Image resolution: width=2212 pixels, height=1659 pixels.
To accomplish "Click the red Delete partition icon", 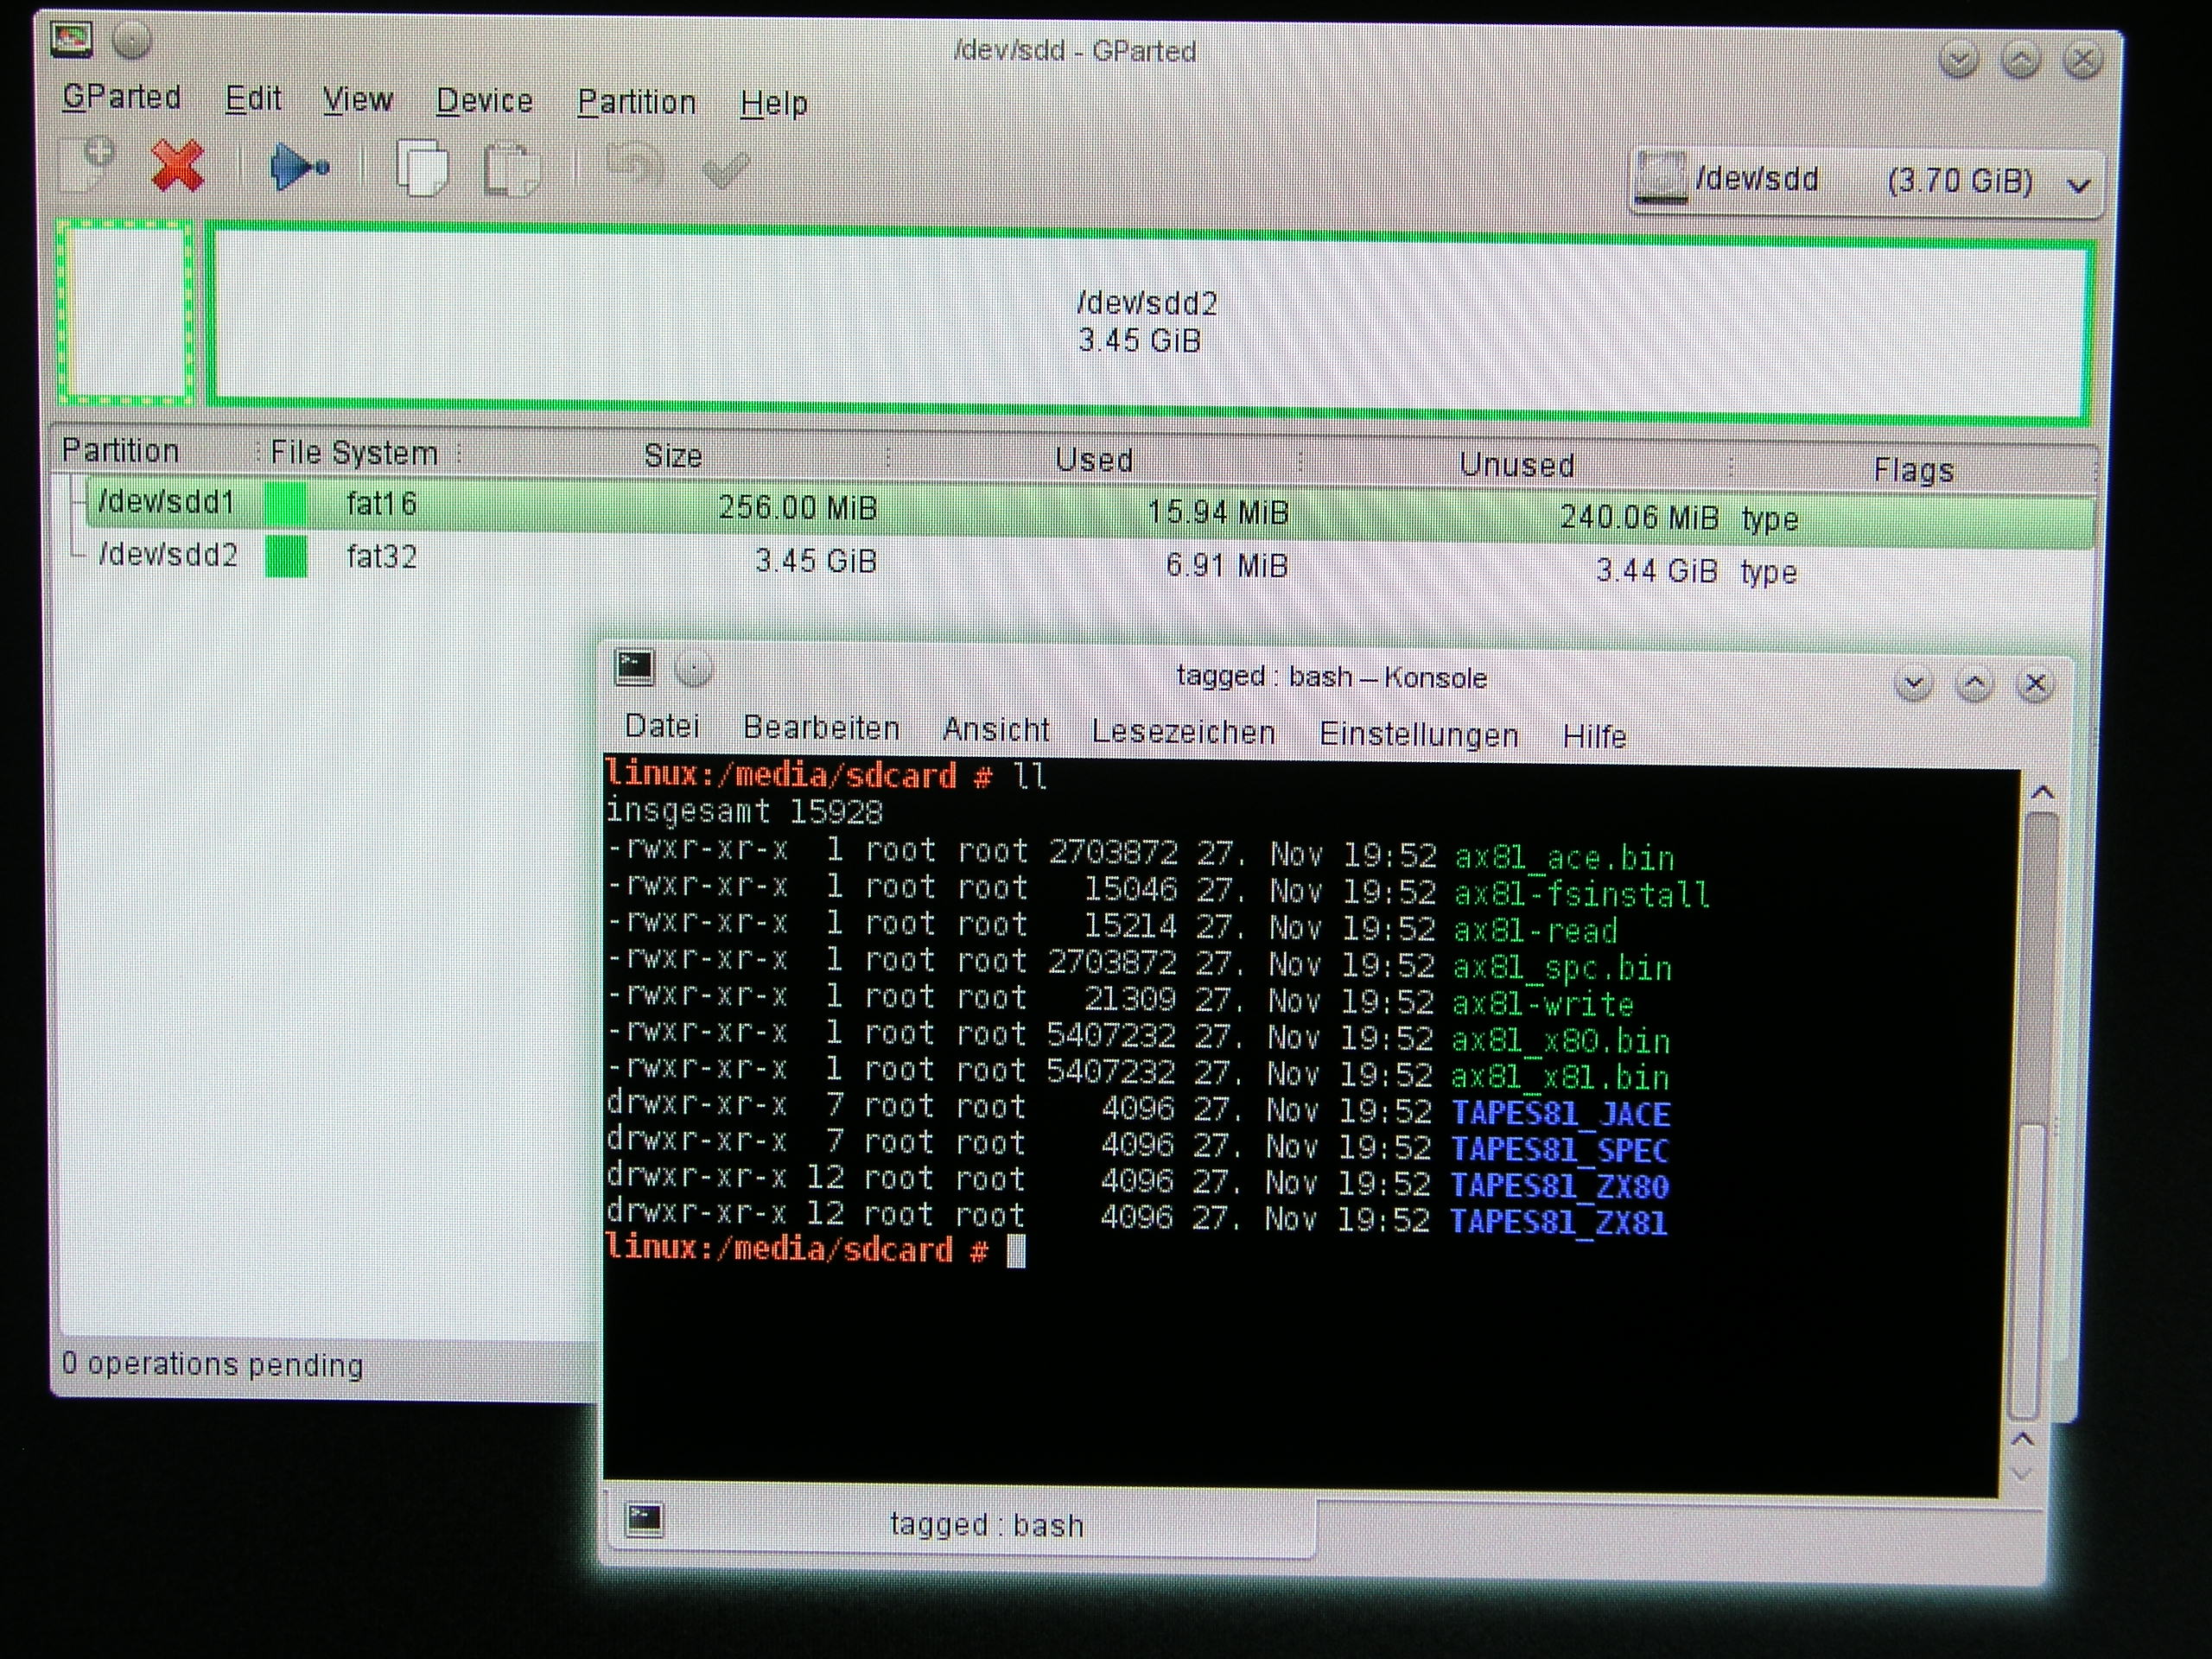I will (x=178, y=165).
